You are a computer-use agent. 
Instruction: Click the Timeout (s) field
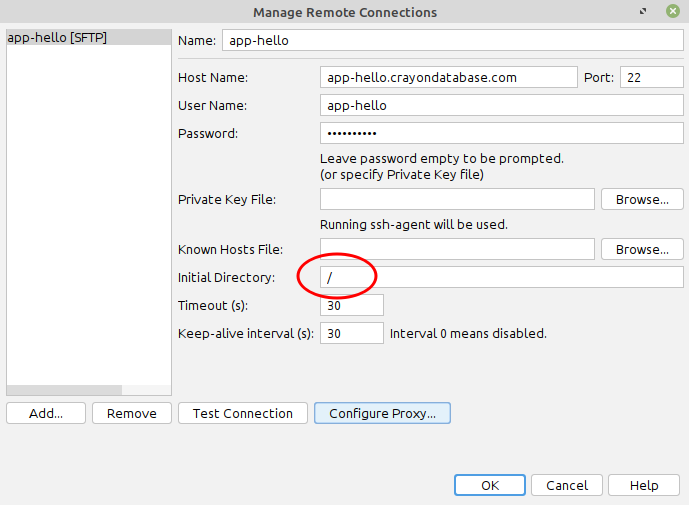click(x=352, y=305)
